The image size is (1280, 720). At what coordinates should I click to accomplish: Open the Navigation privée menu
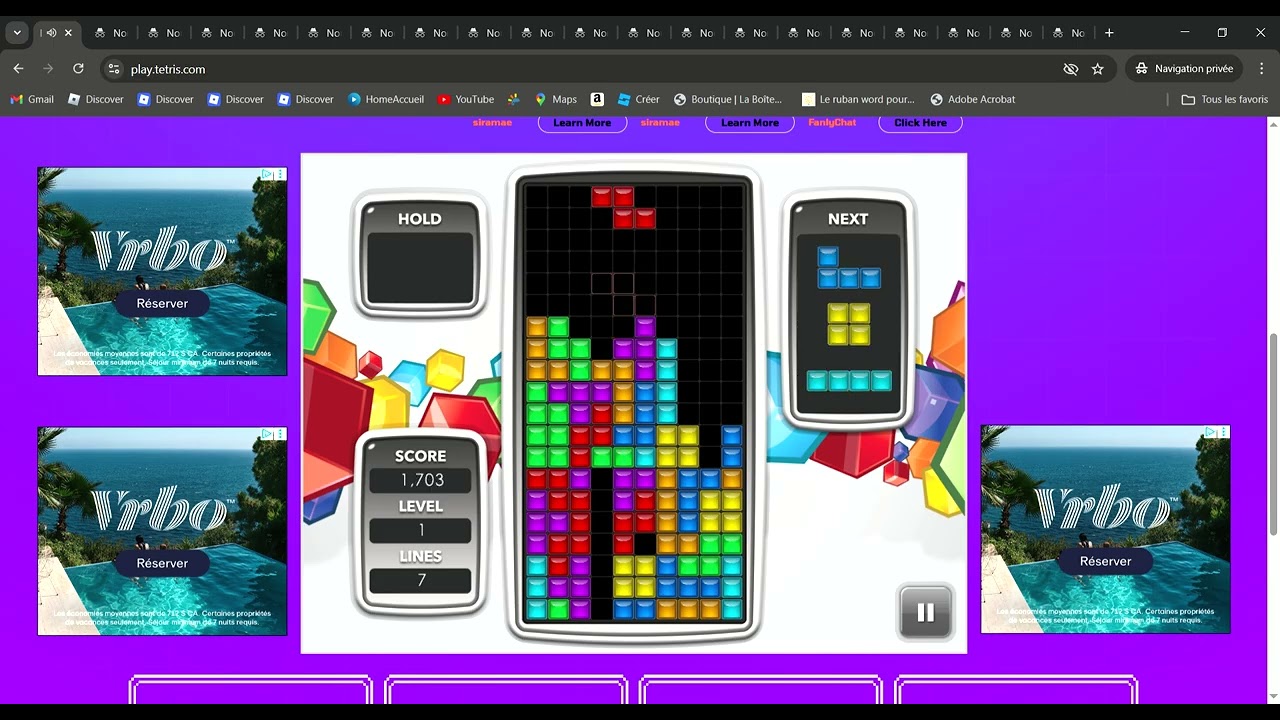pos(1184,69)
